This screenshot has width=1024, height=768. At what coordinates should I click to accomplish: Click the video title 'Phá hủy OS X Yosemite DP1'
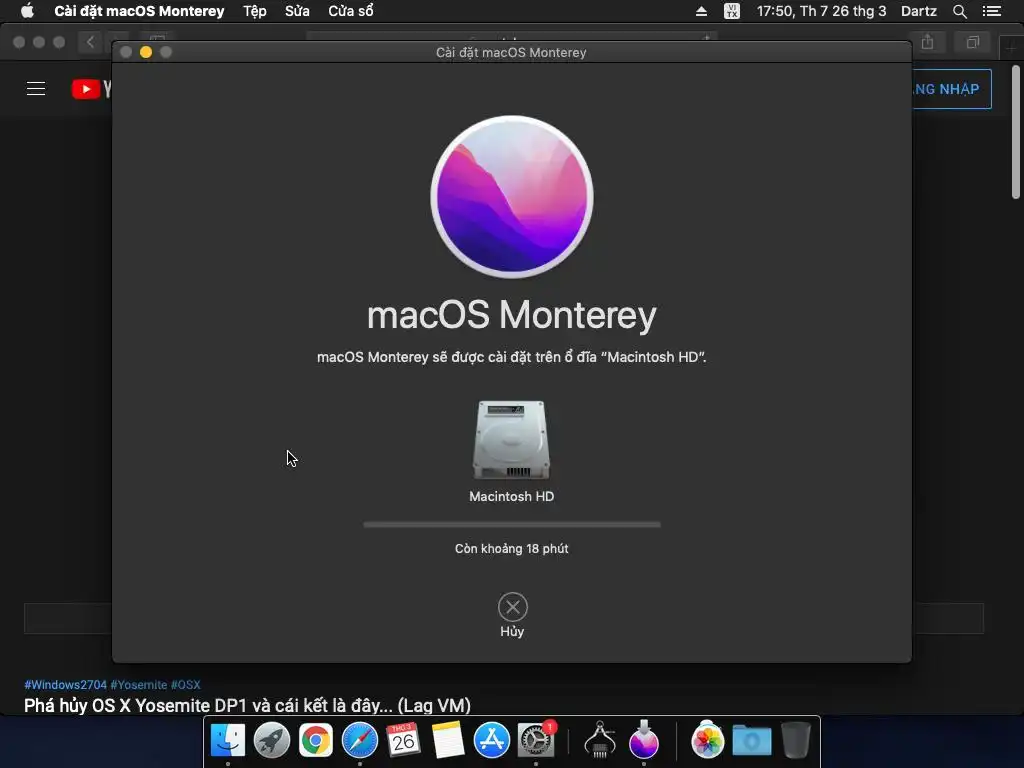[248, 705]
